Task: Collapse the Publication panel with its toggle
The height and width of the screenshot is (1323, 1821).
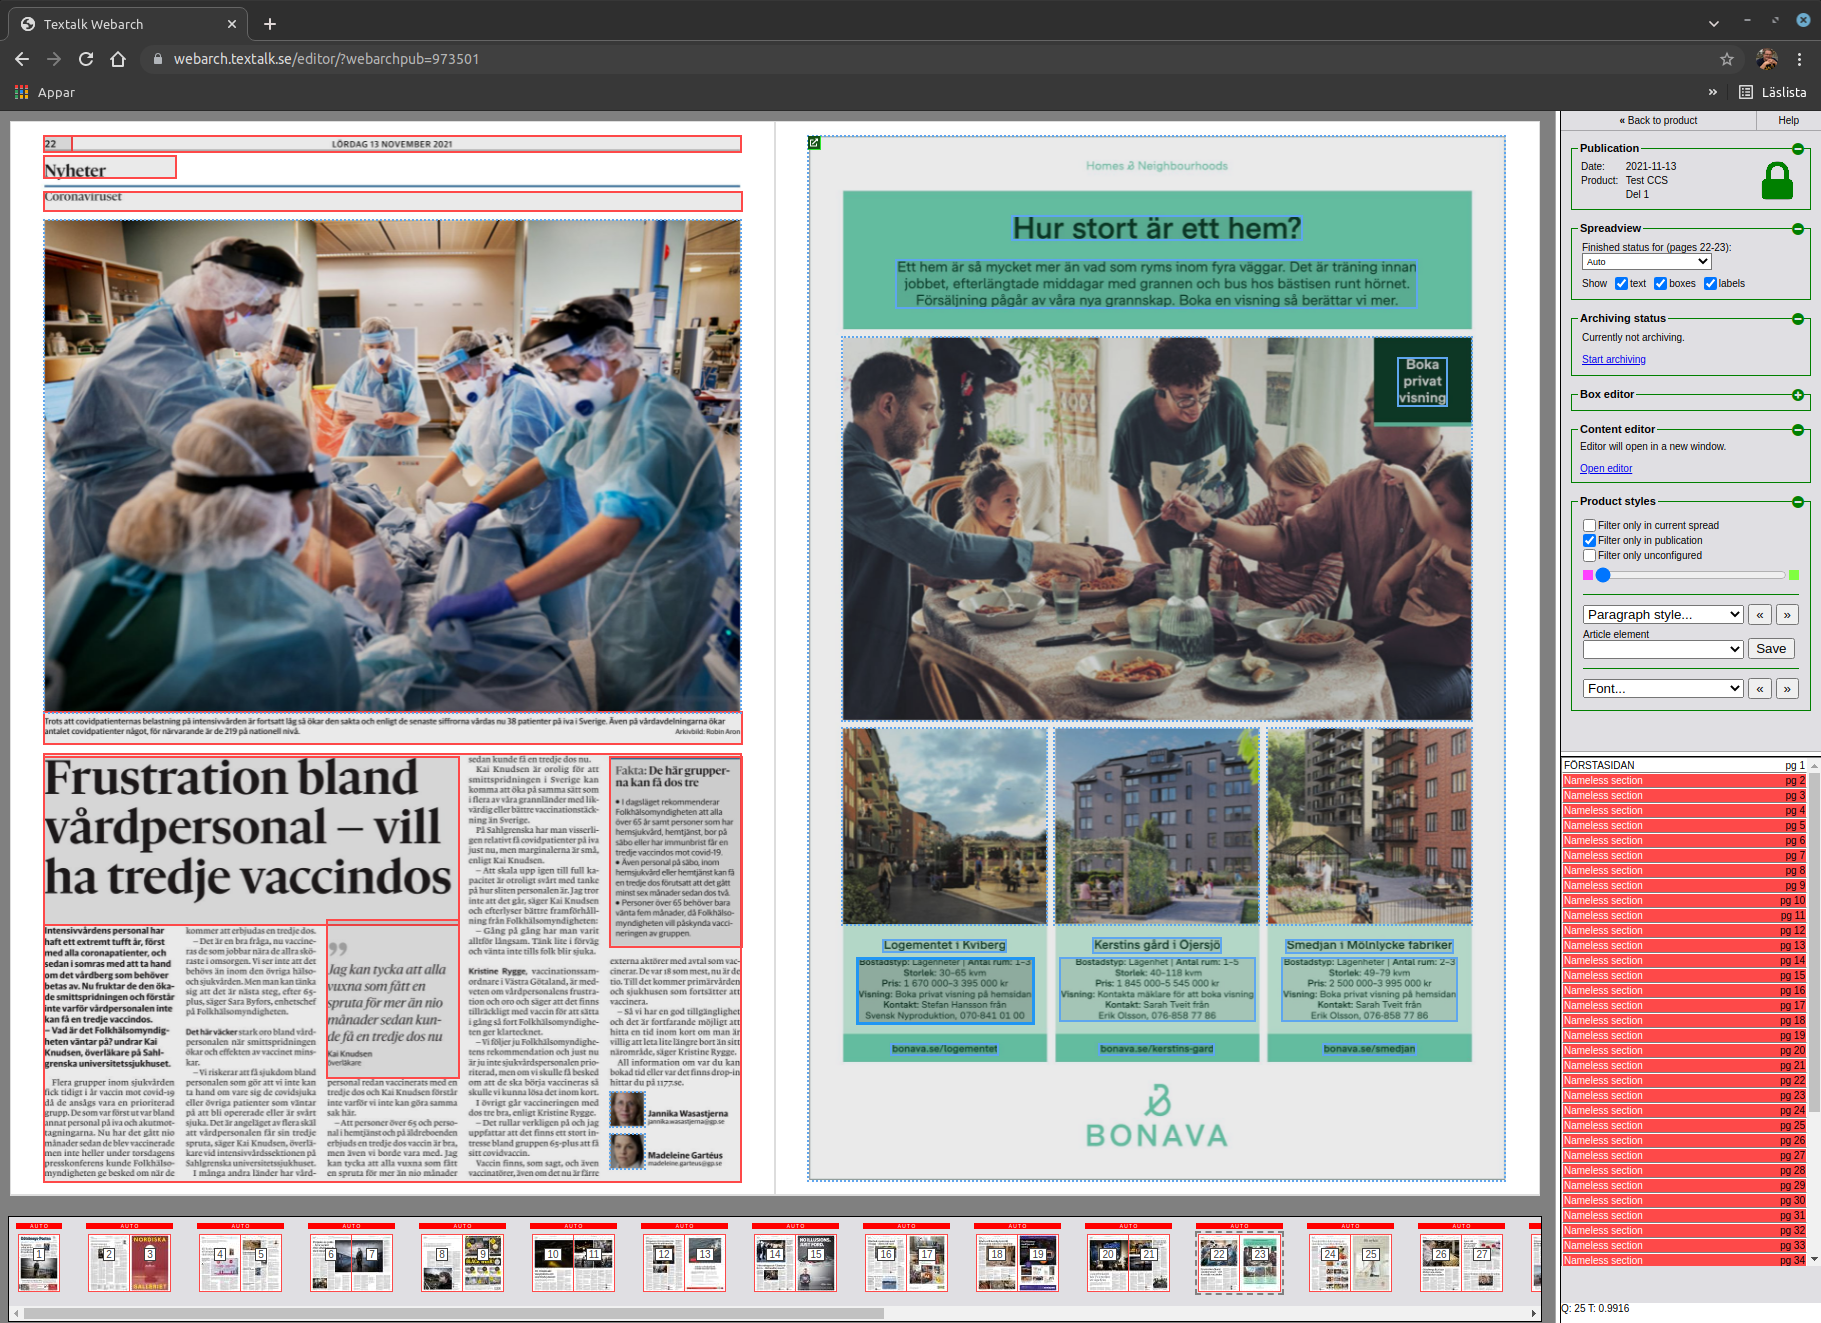Action: [x=1798, y=149]
